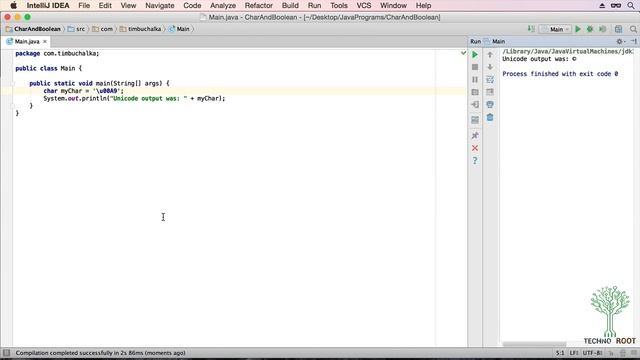The image size is (640, 360).
Task: Click the com breadcrumb folder
Action: (x=102, y=29)
